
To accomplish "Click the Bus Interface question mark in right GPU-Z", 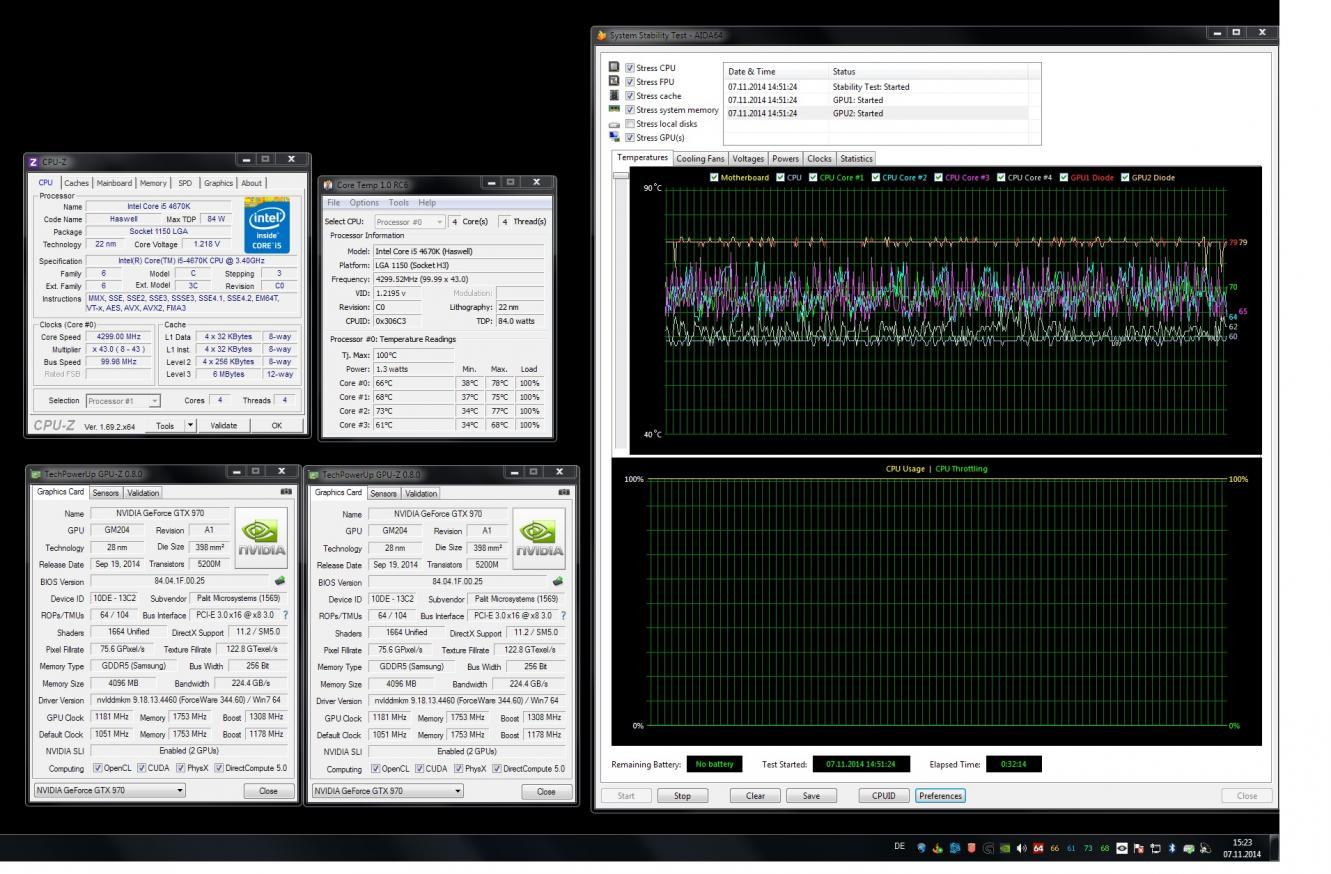I will [563, 616].
